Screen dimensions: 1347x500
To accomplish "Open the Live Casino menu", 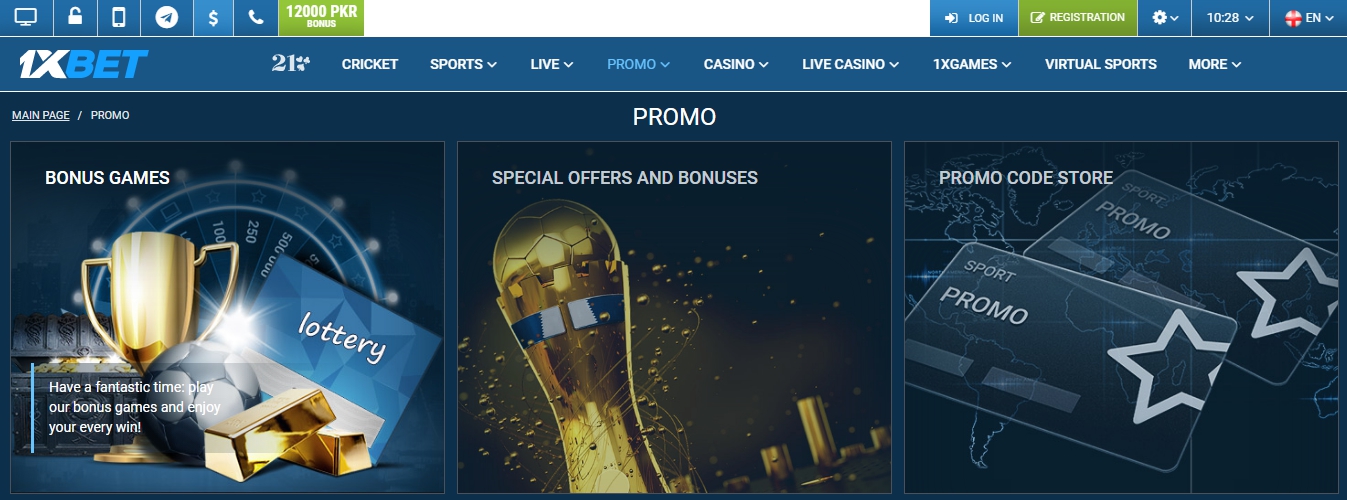I will 850,64.
